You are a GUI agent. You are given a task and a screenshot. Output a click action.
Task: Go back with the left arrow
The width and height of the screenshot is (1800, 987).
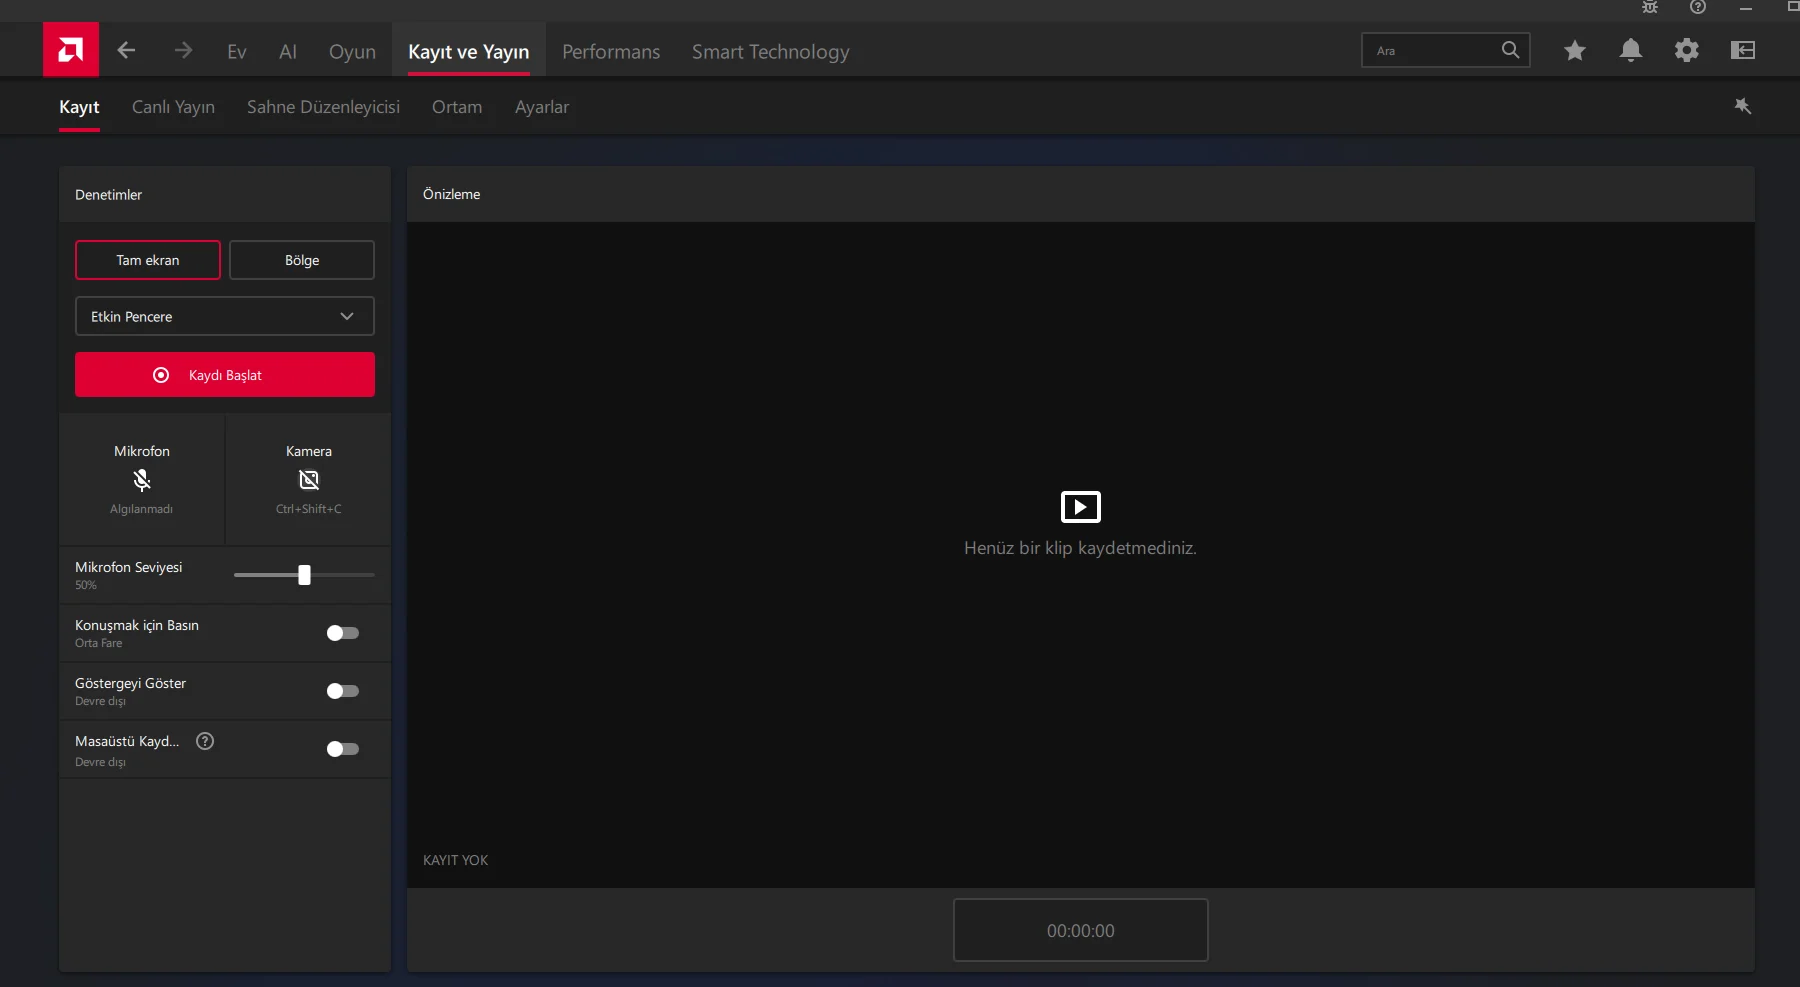pyautogui.click(x=126, y=50)
